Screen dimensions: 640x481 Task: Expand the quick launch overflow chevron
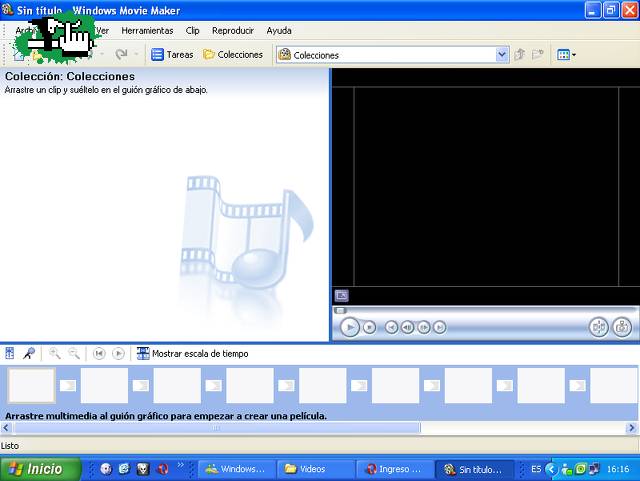coord(180,465)
